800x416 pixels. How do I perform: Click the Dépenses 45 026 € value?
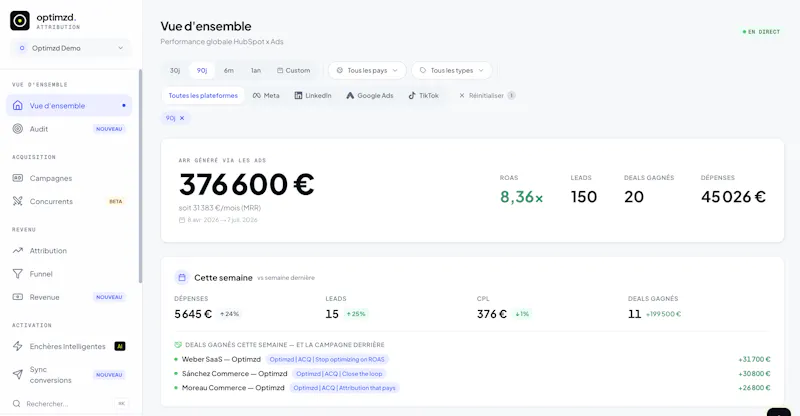pyautogui.click(x=733, y=197)
